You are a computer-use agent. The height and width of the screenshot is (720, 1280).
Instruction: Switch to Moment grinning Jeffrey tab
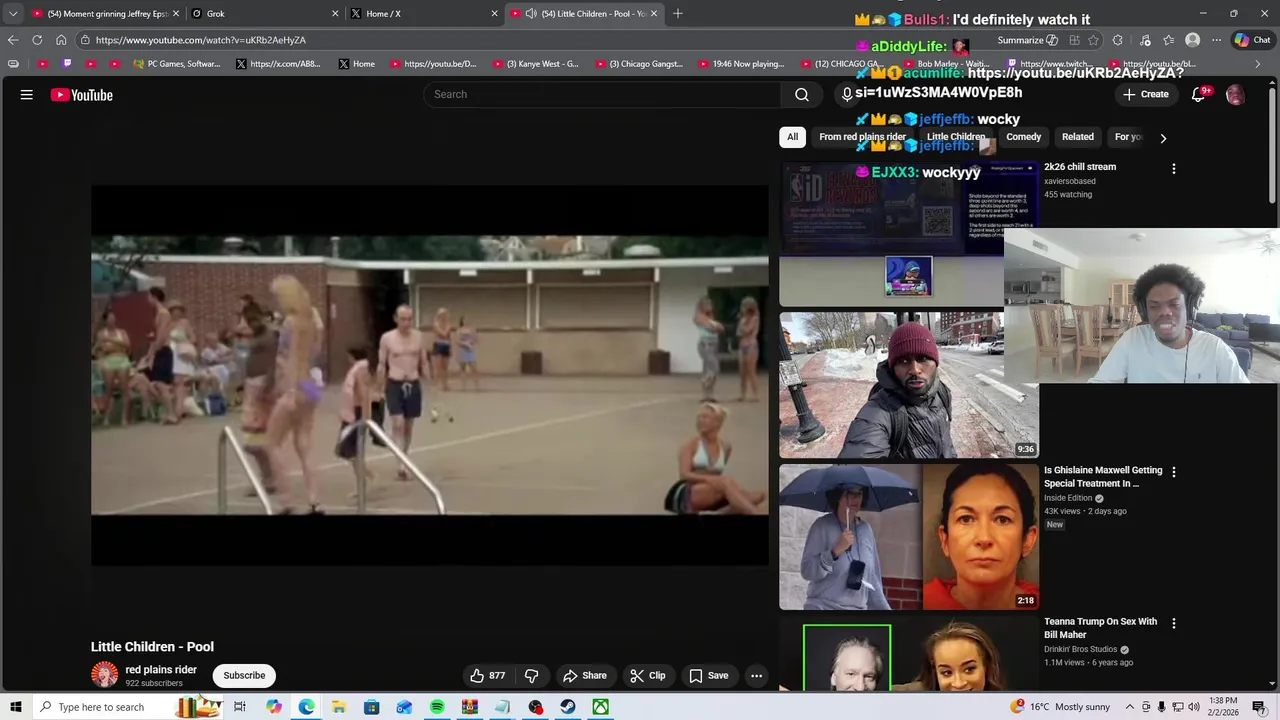pos(105,13)
